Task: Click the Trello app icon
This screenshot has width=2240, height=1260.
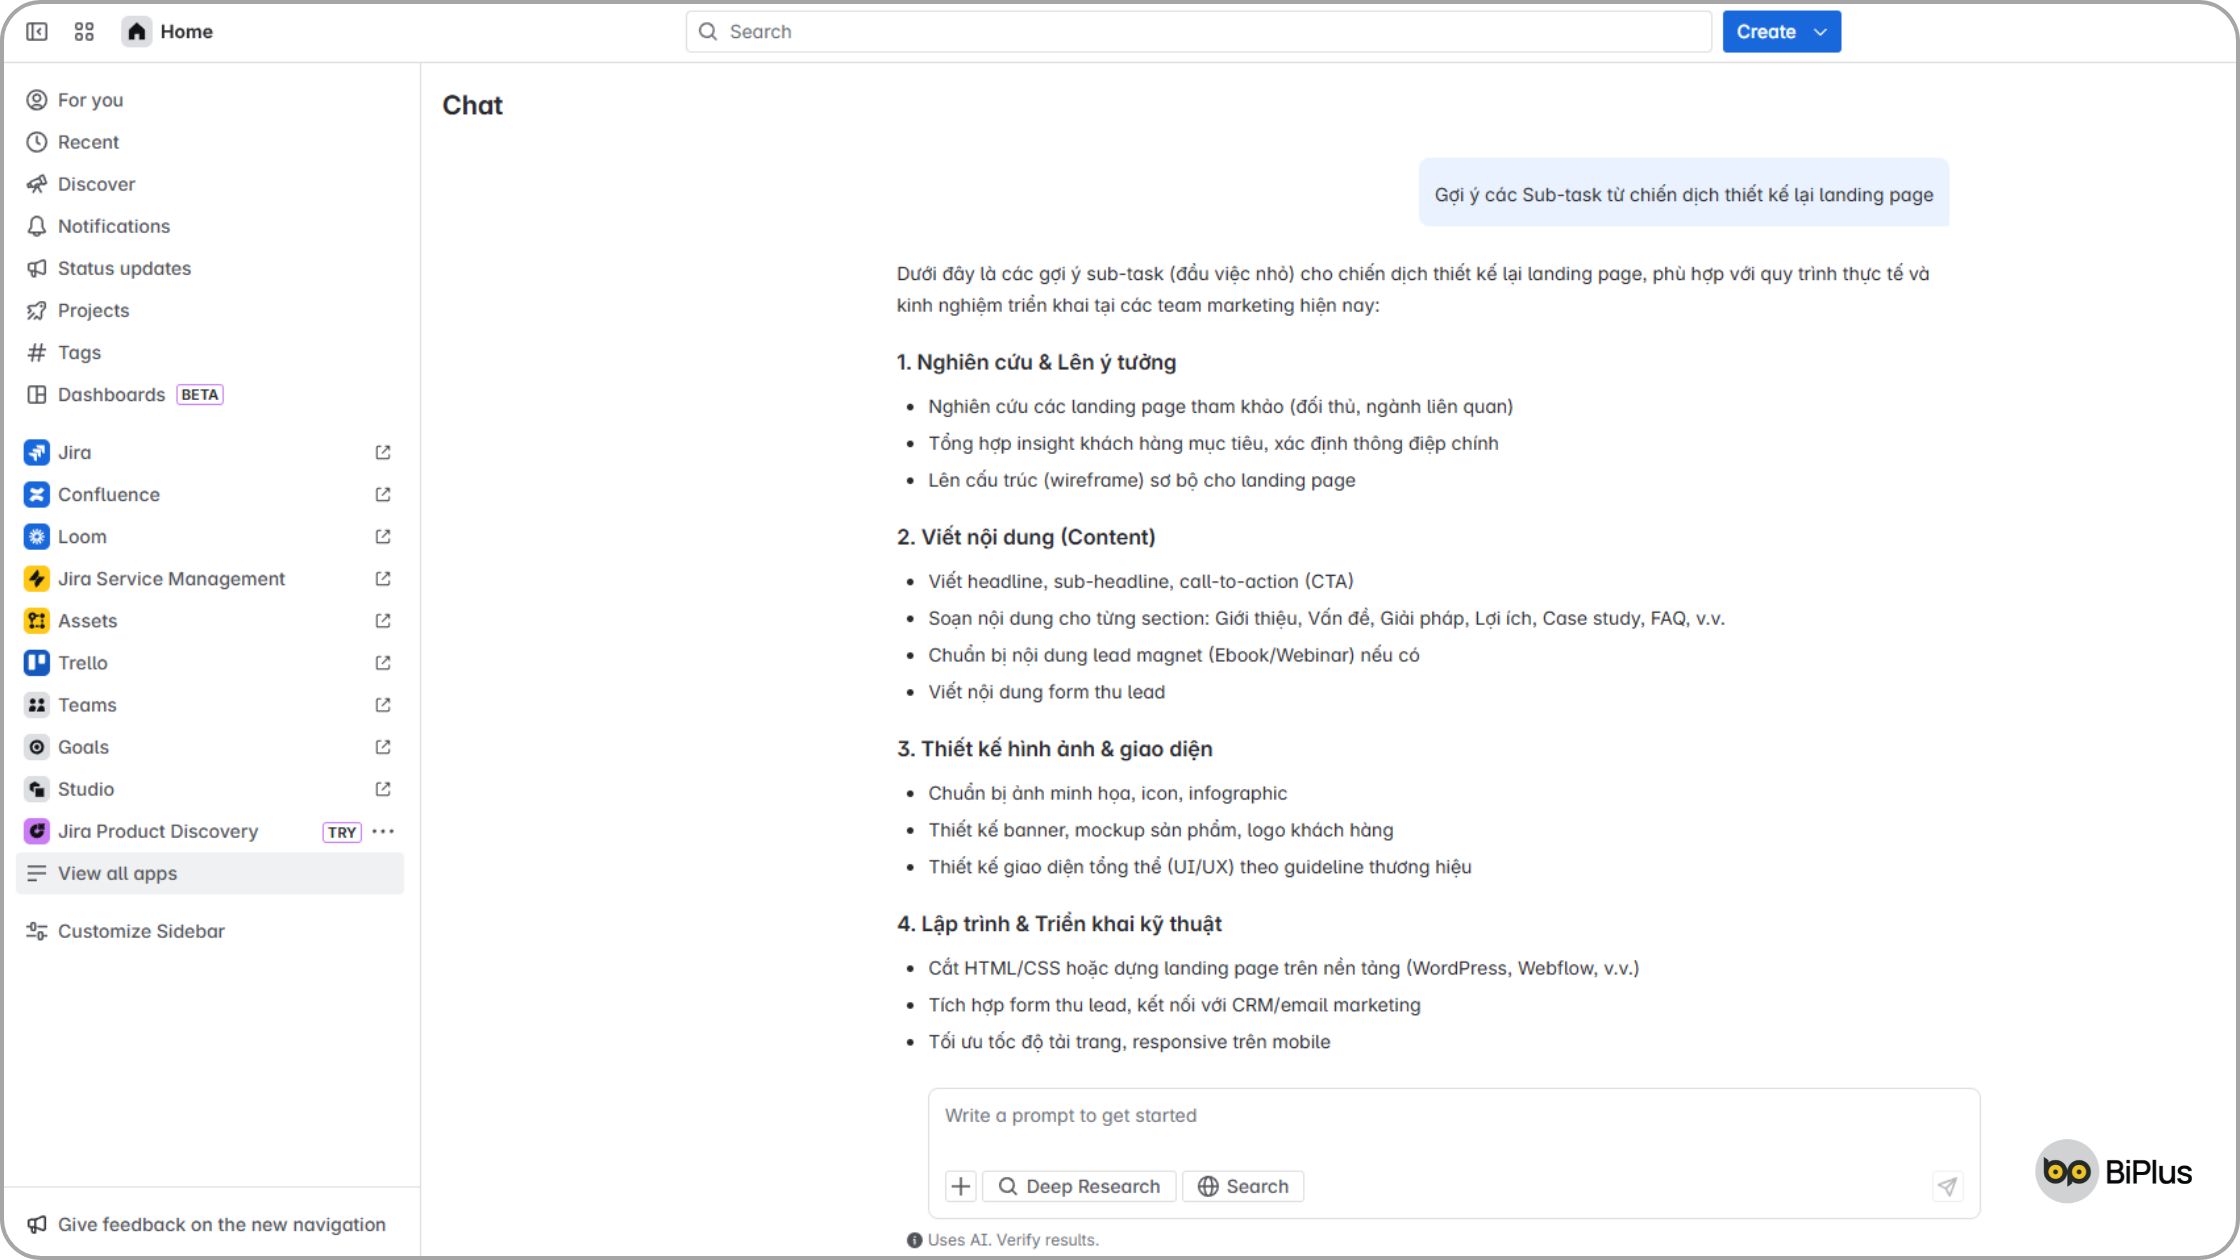Action: [x=37, y=662]
